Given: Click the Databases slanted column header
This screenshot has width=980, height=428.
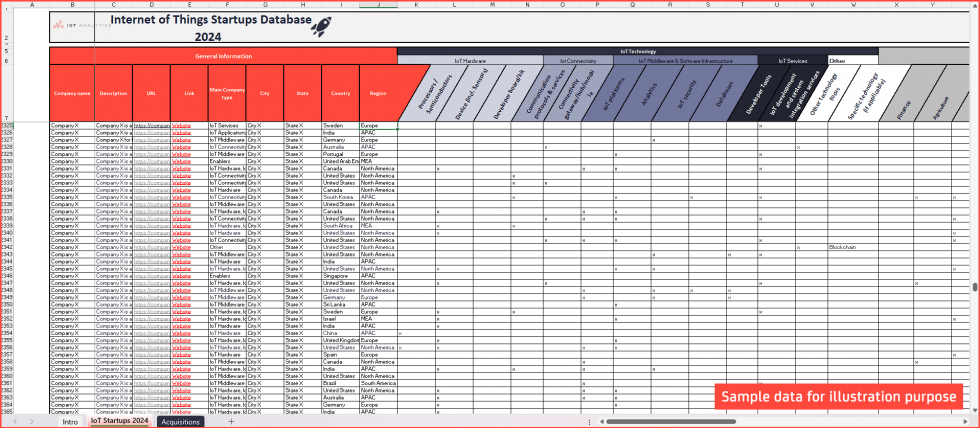Looking at the screenshot, I should click(x=725, y=95).
